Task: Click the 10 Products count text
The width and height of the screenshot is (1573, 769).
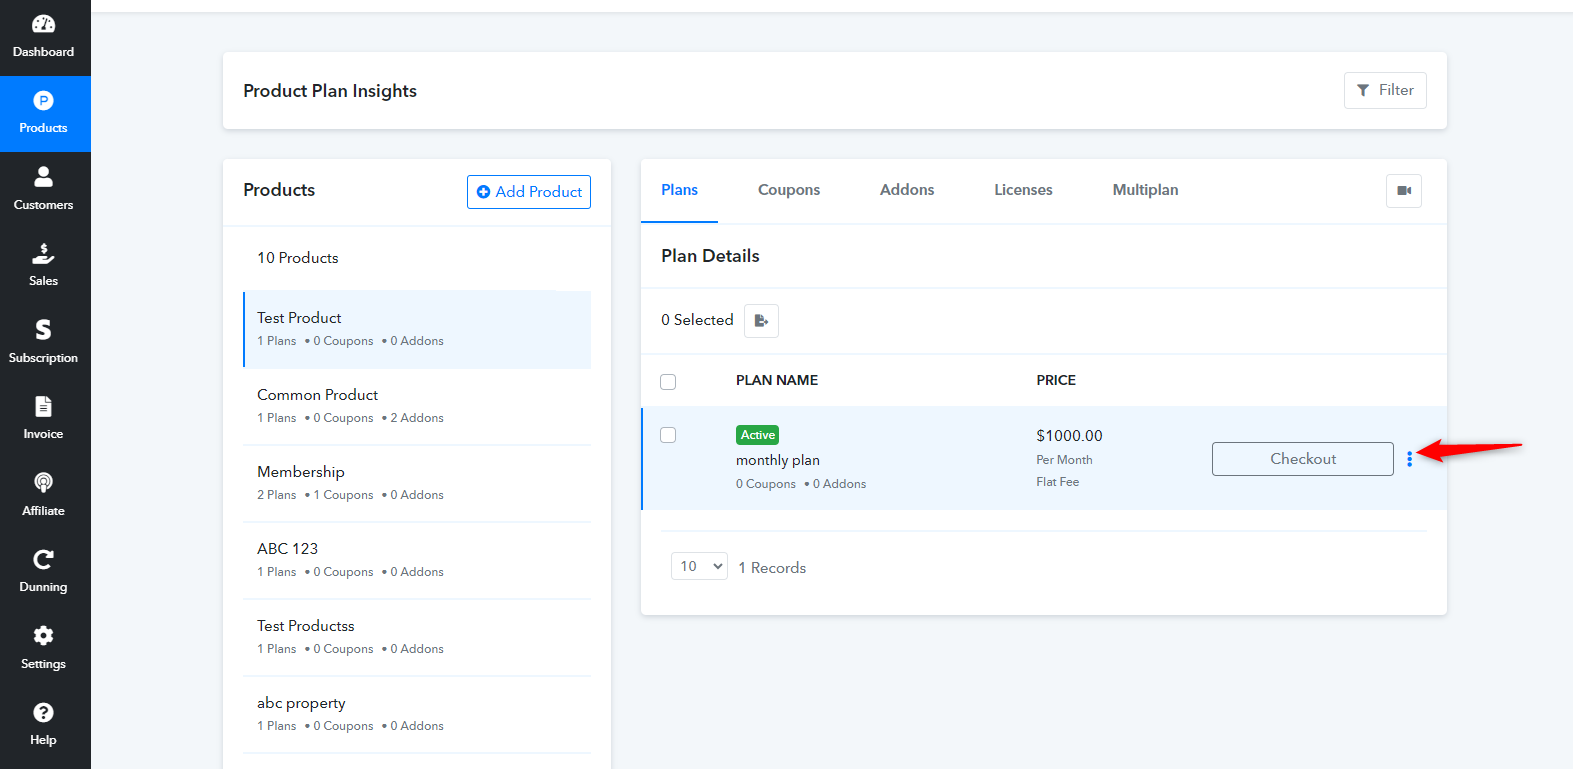Action: [298, 258]
